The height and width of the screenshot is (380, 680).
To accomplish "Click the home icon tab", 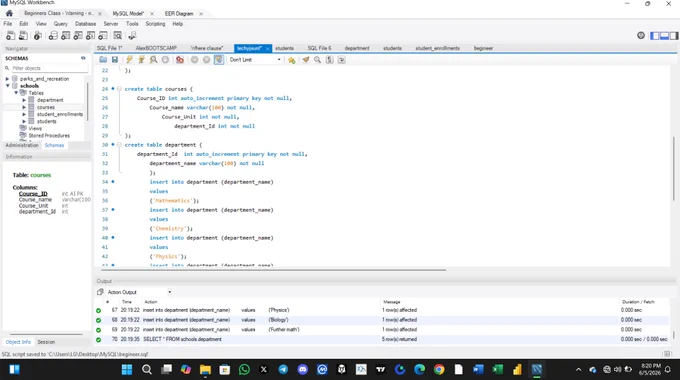I will coord(9,13).
